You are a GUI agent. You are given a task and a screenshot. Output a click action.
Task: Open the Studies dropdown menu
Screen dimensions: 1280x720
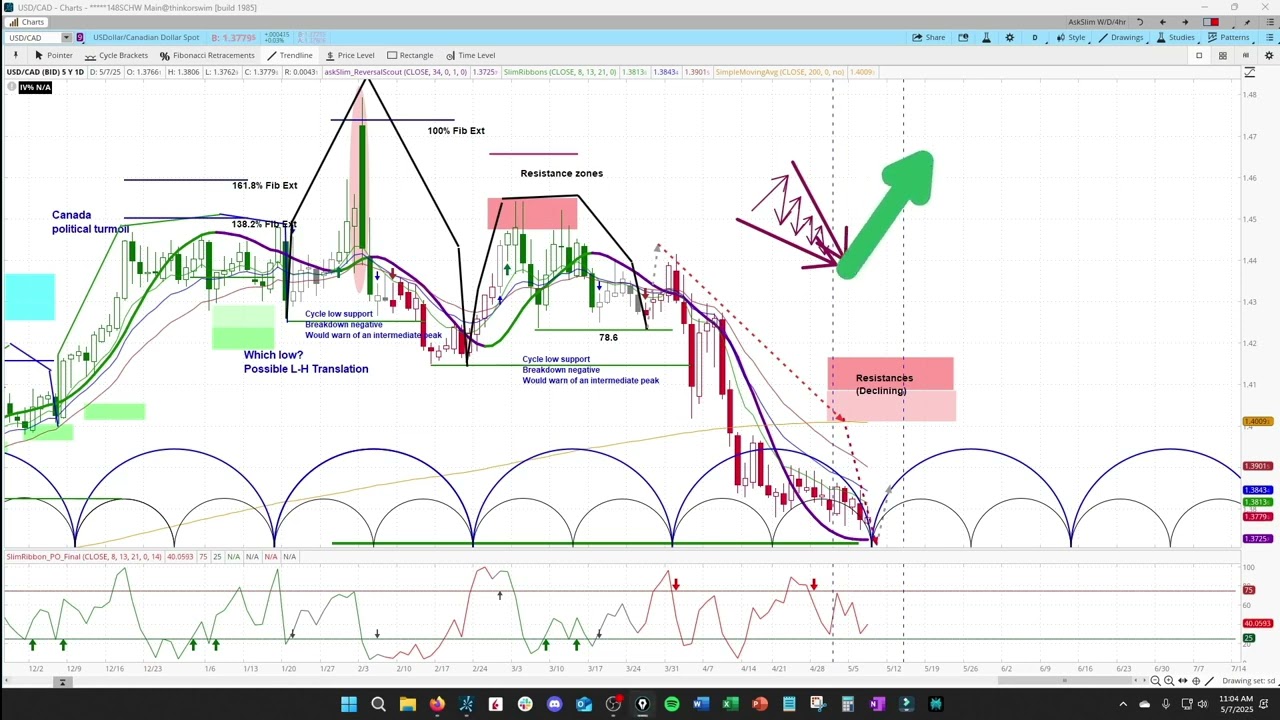click(1175, 37)
